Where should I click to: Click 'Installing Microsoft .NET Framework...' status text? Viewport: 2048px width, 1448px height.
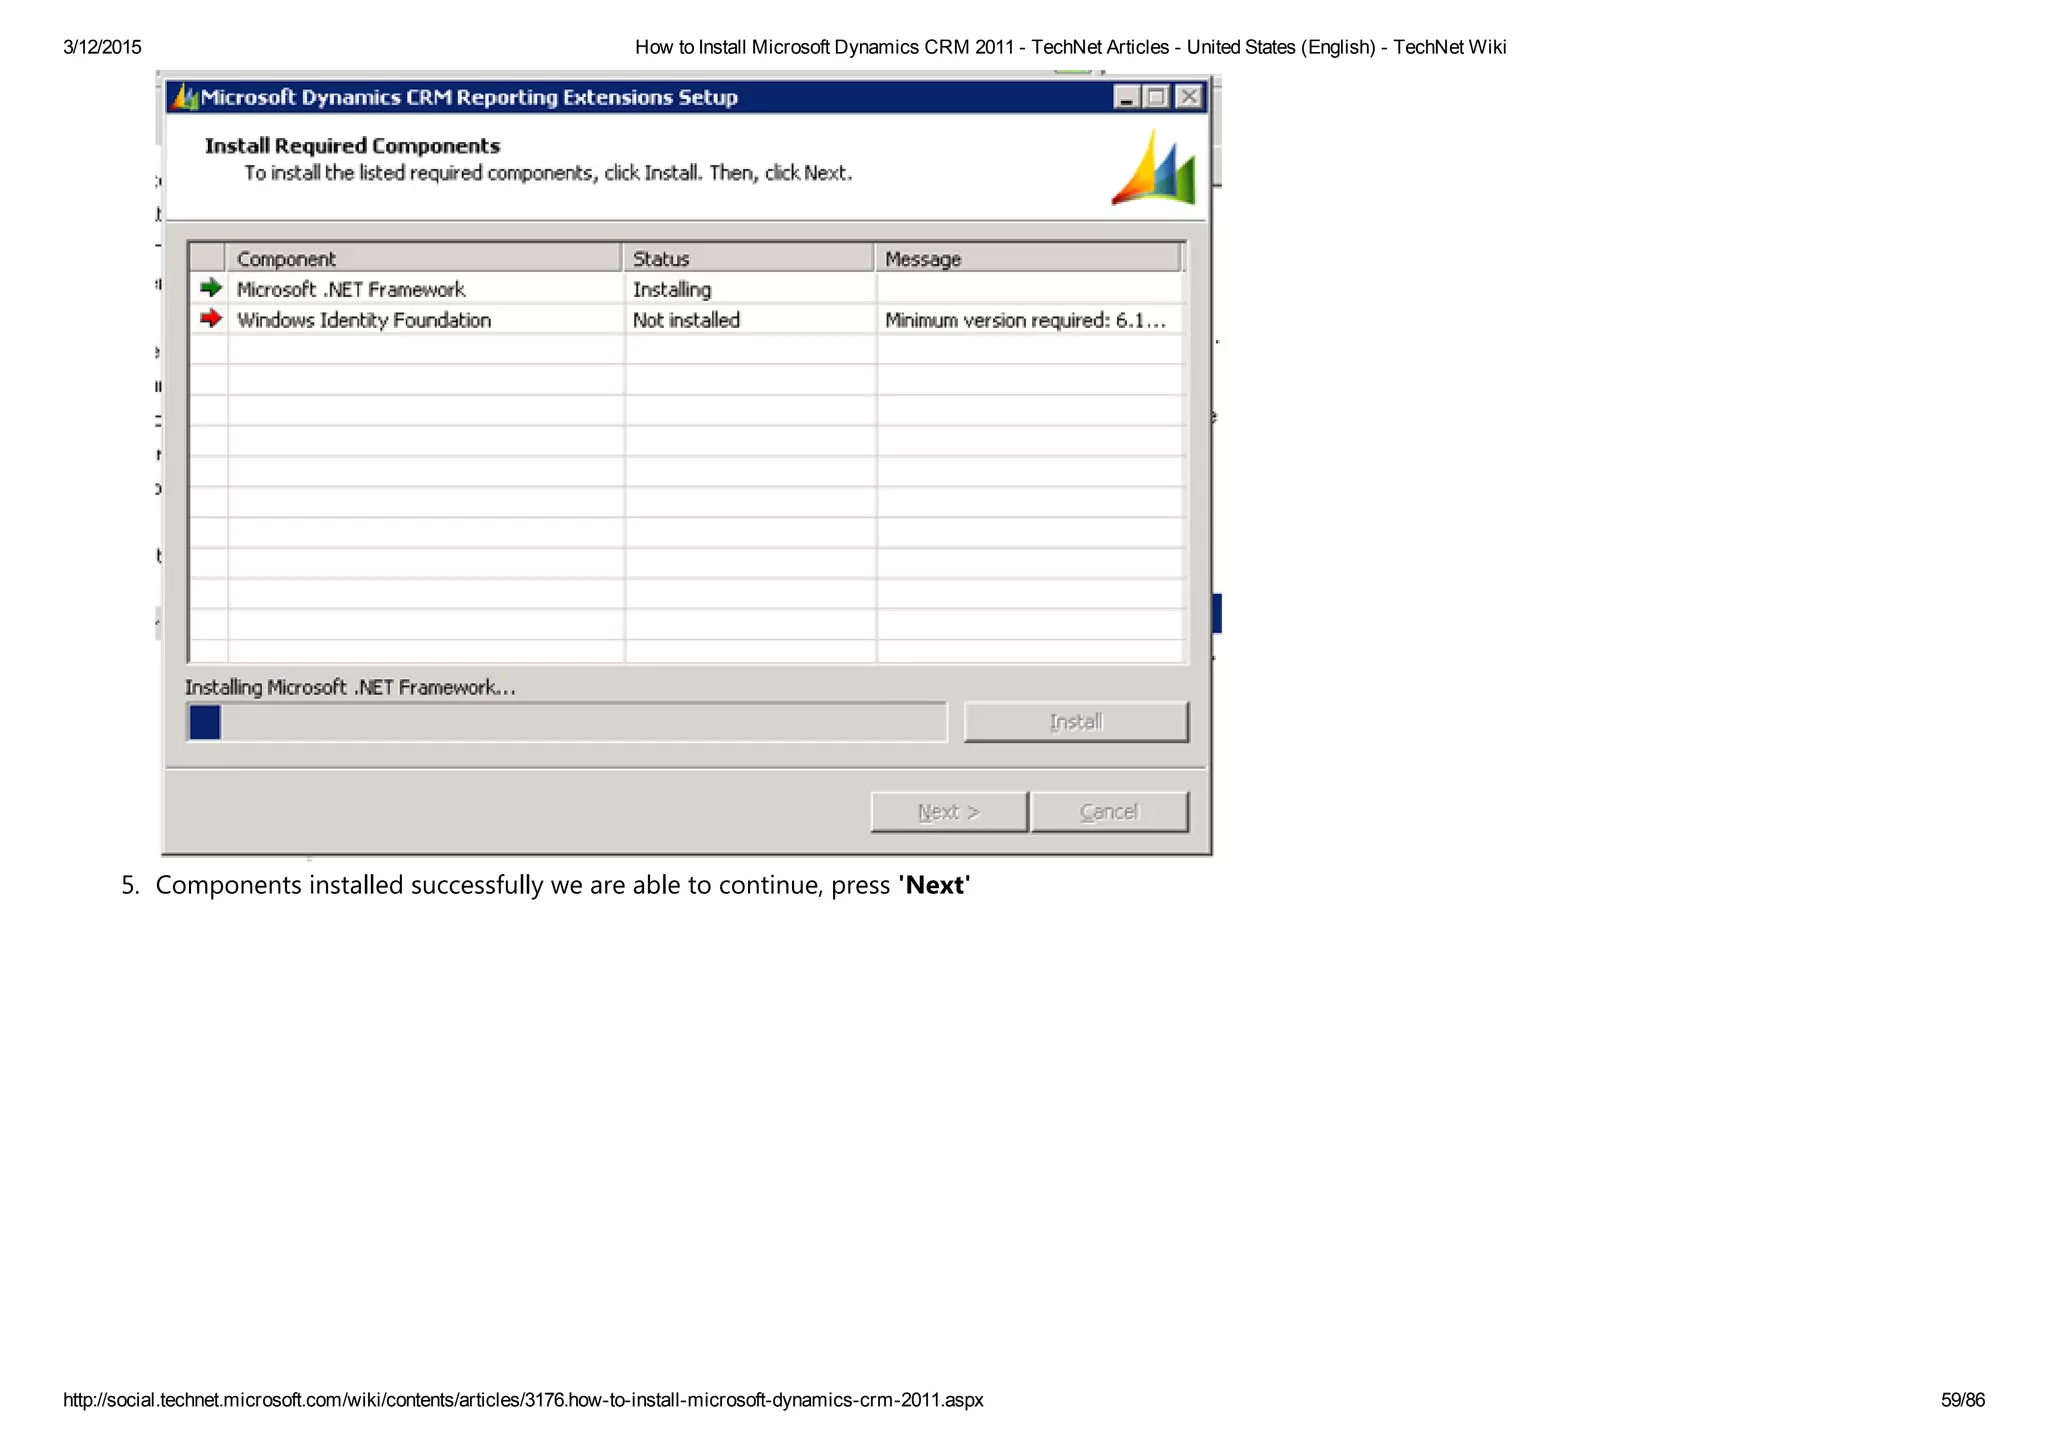350,688
